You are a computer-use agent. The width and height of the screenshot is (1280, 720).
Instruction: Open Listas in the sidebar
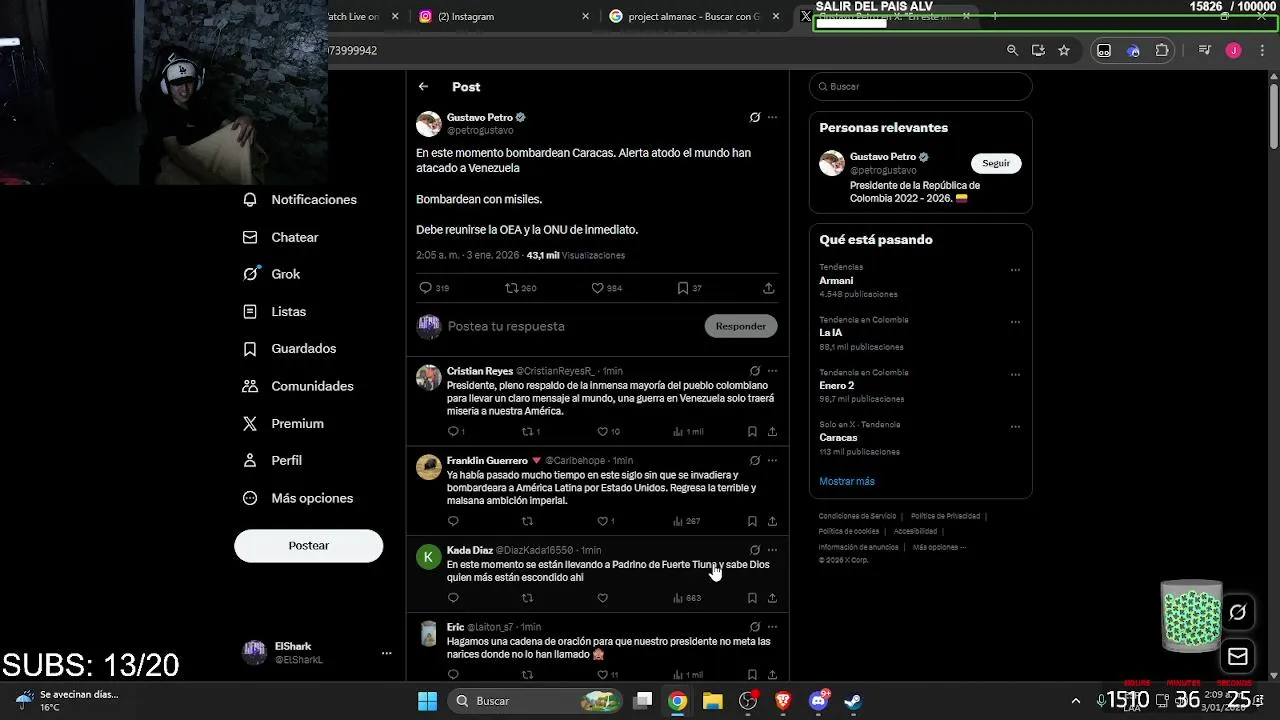tap(275, 312)
